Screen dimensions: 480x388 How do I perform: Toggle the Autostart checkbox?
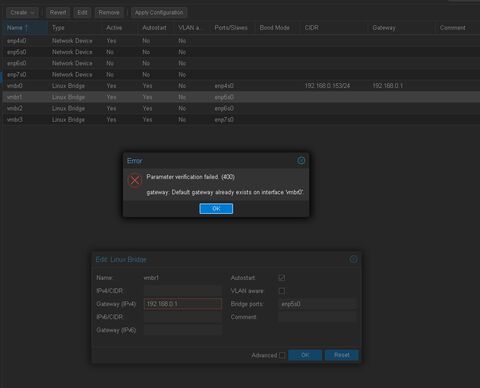282,278
